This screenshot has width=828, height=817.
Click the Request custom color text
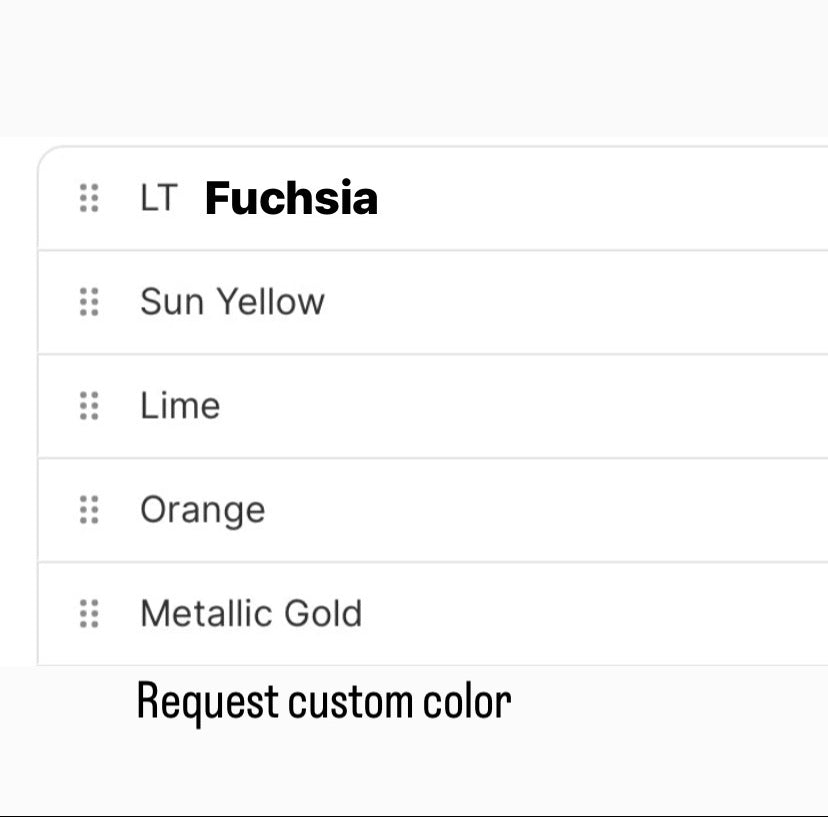click(x=323, y=702)
